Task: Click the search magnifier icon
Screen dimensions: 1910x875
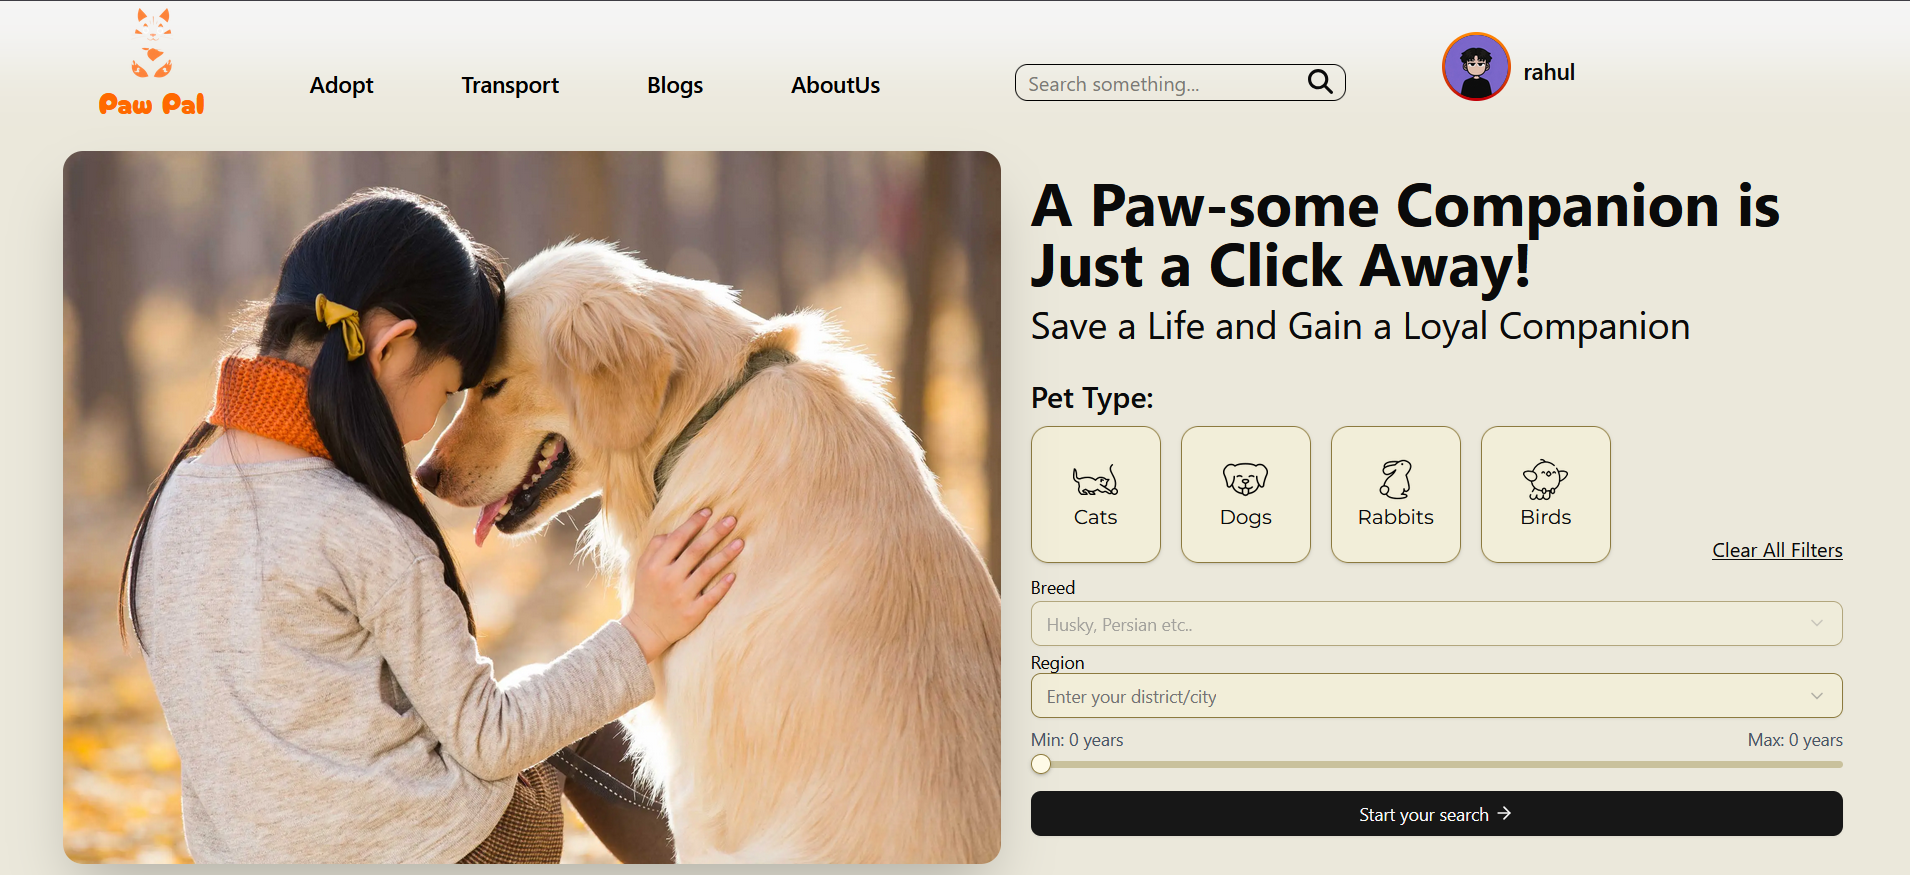Action: click(x=1320, y=82)
